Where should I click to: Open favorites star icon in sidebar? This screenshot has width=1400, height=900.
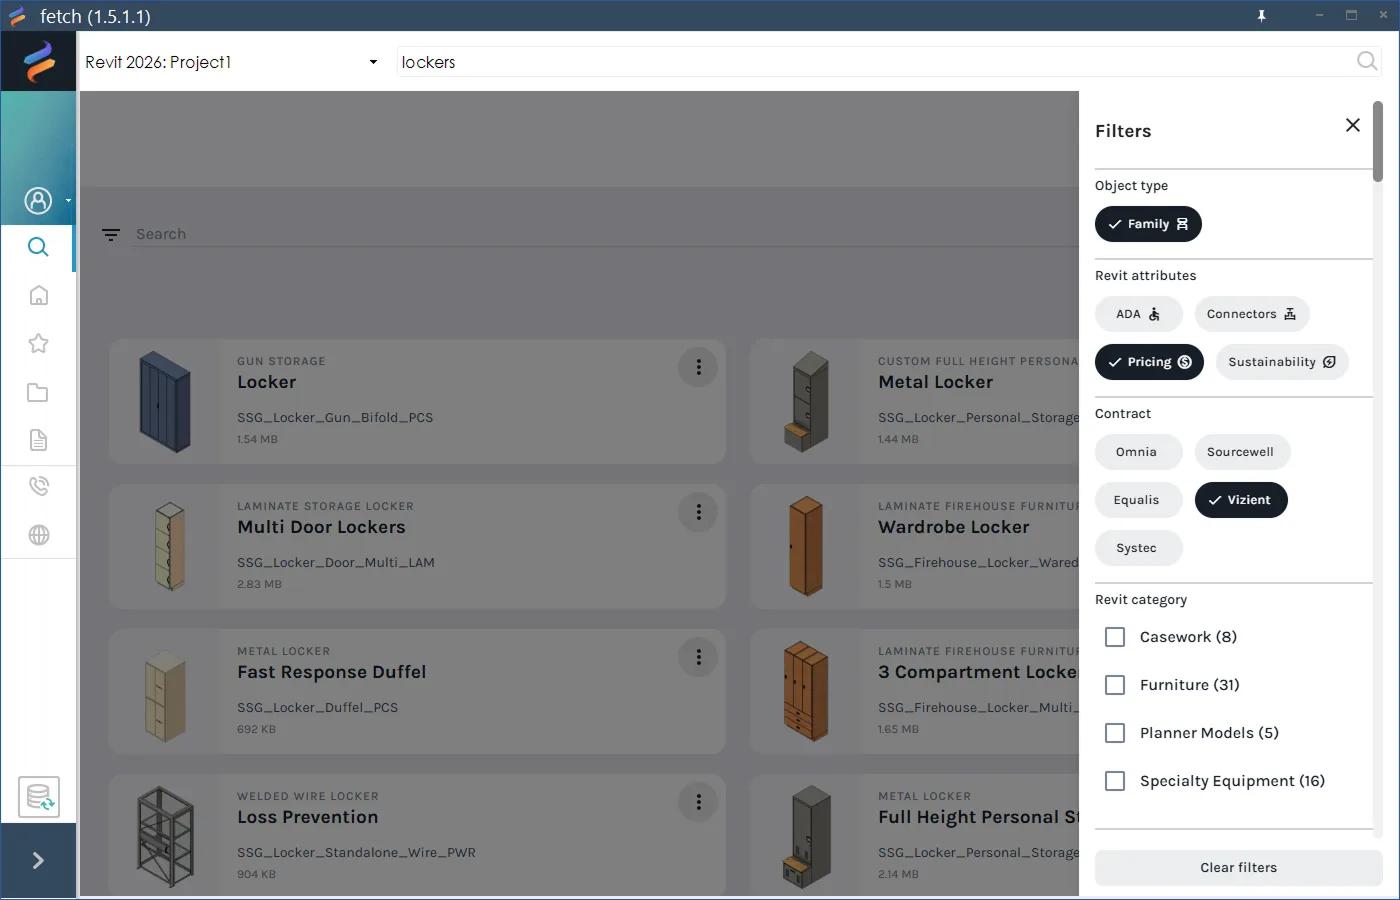(x=38, y=343)
